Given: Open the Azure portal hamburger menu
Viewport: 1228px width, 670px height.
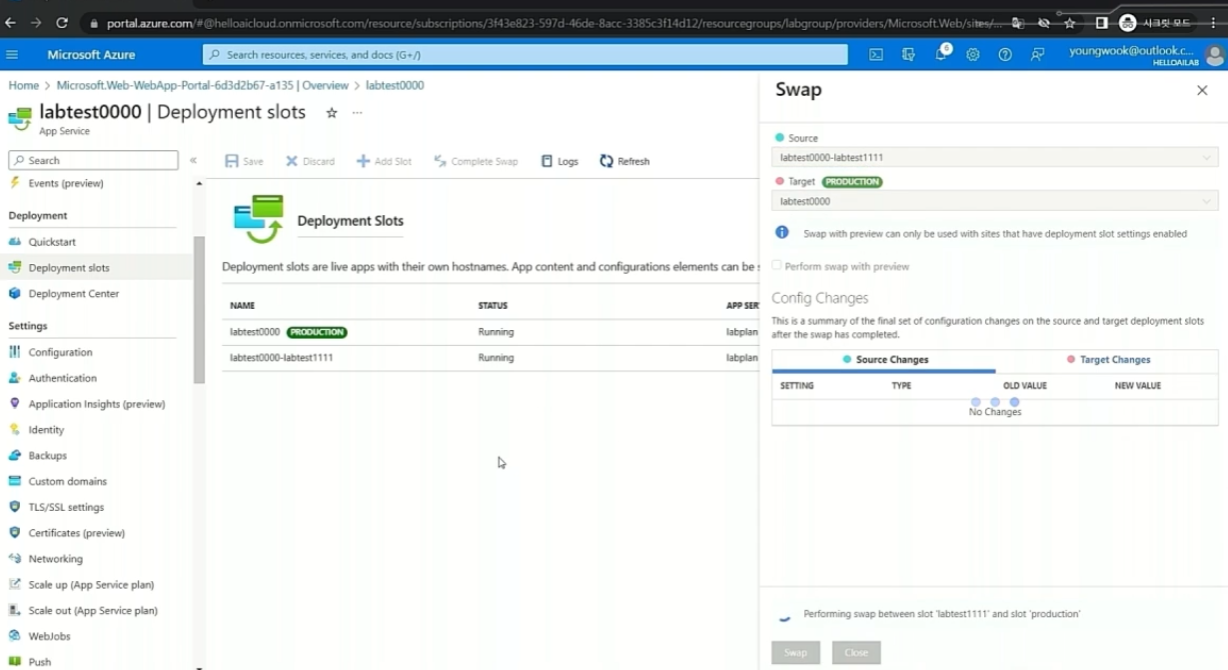Looking at the screenshot, I should click(x=12, y=55).
